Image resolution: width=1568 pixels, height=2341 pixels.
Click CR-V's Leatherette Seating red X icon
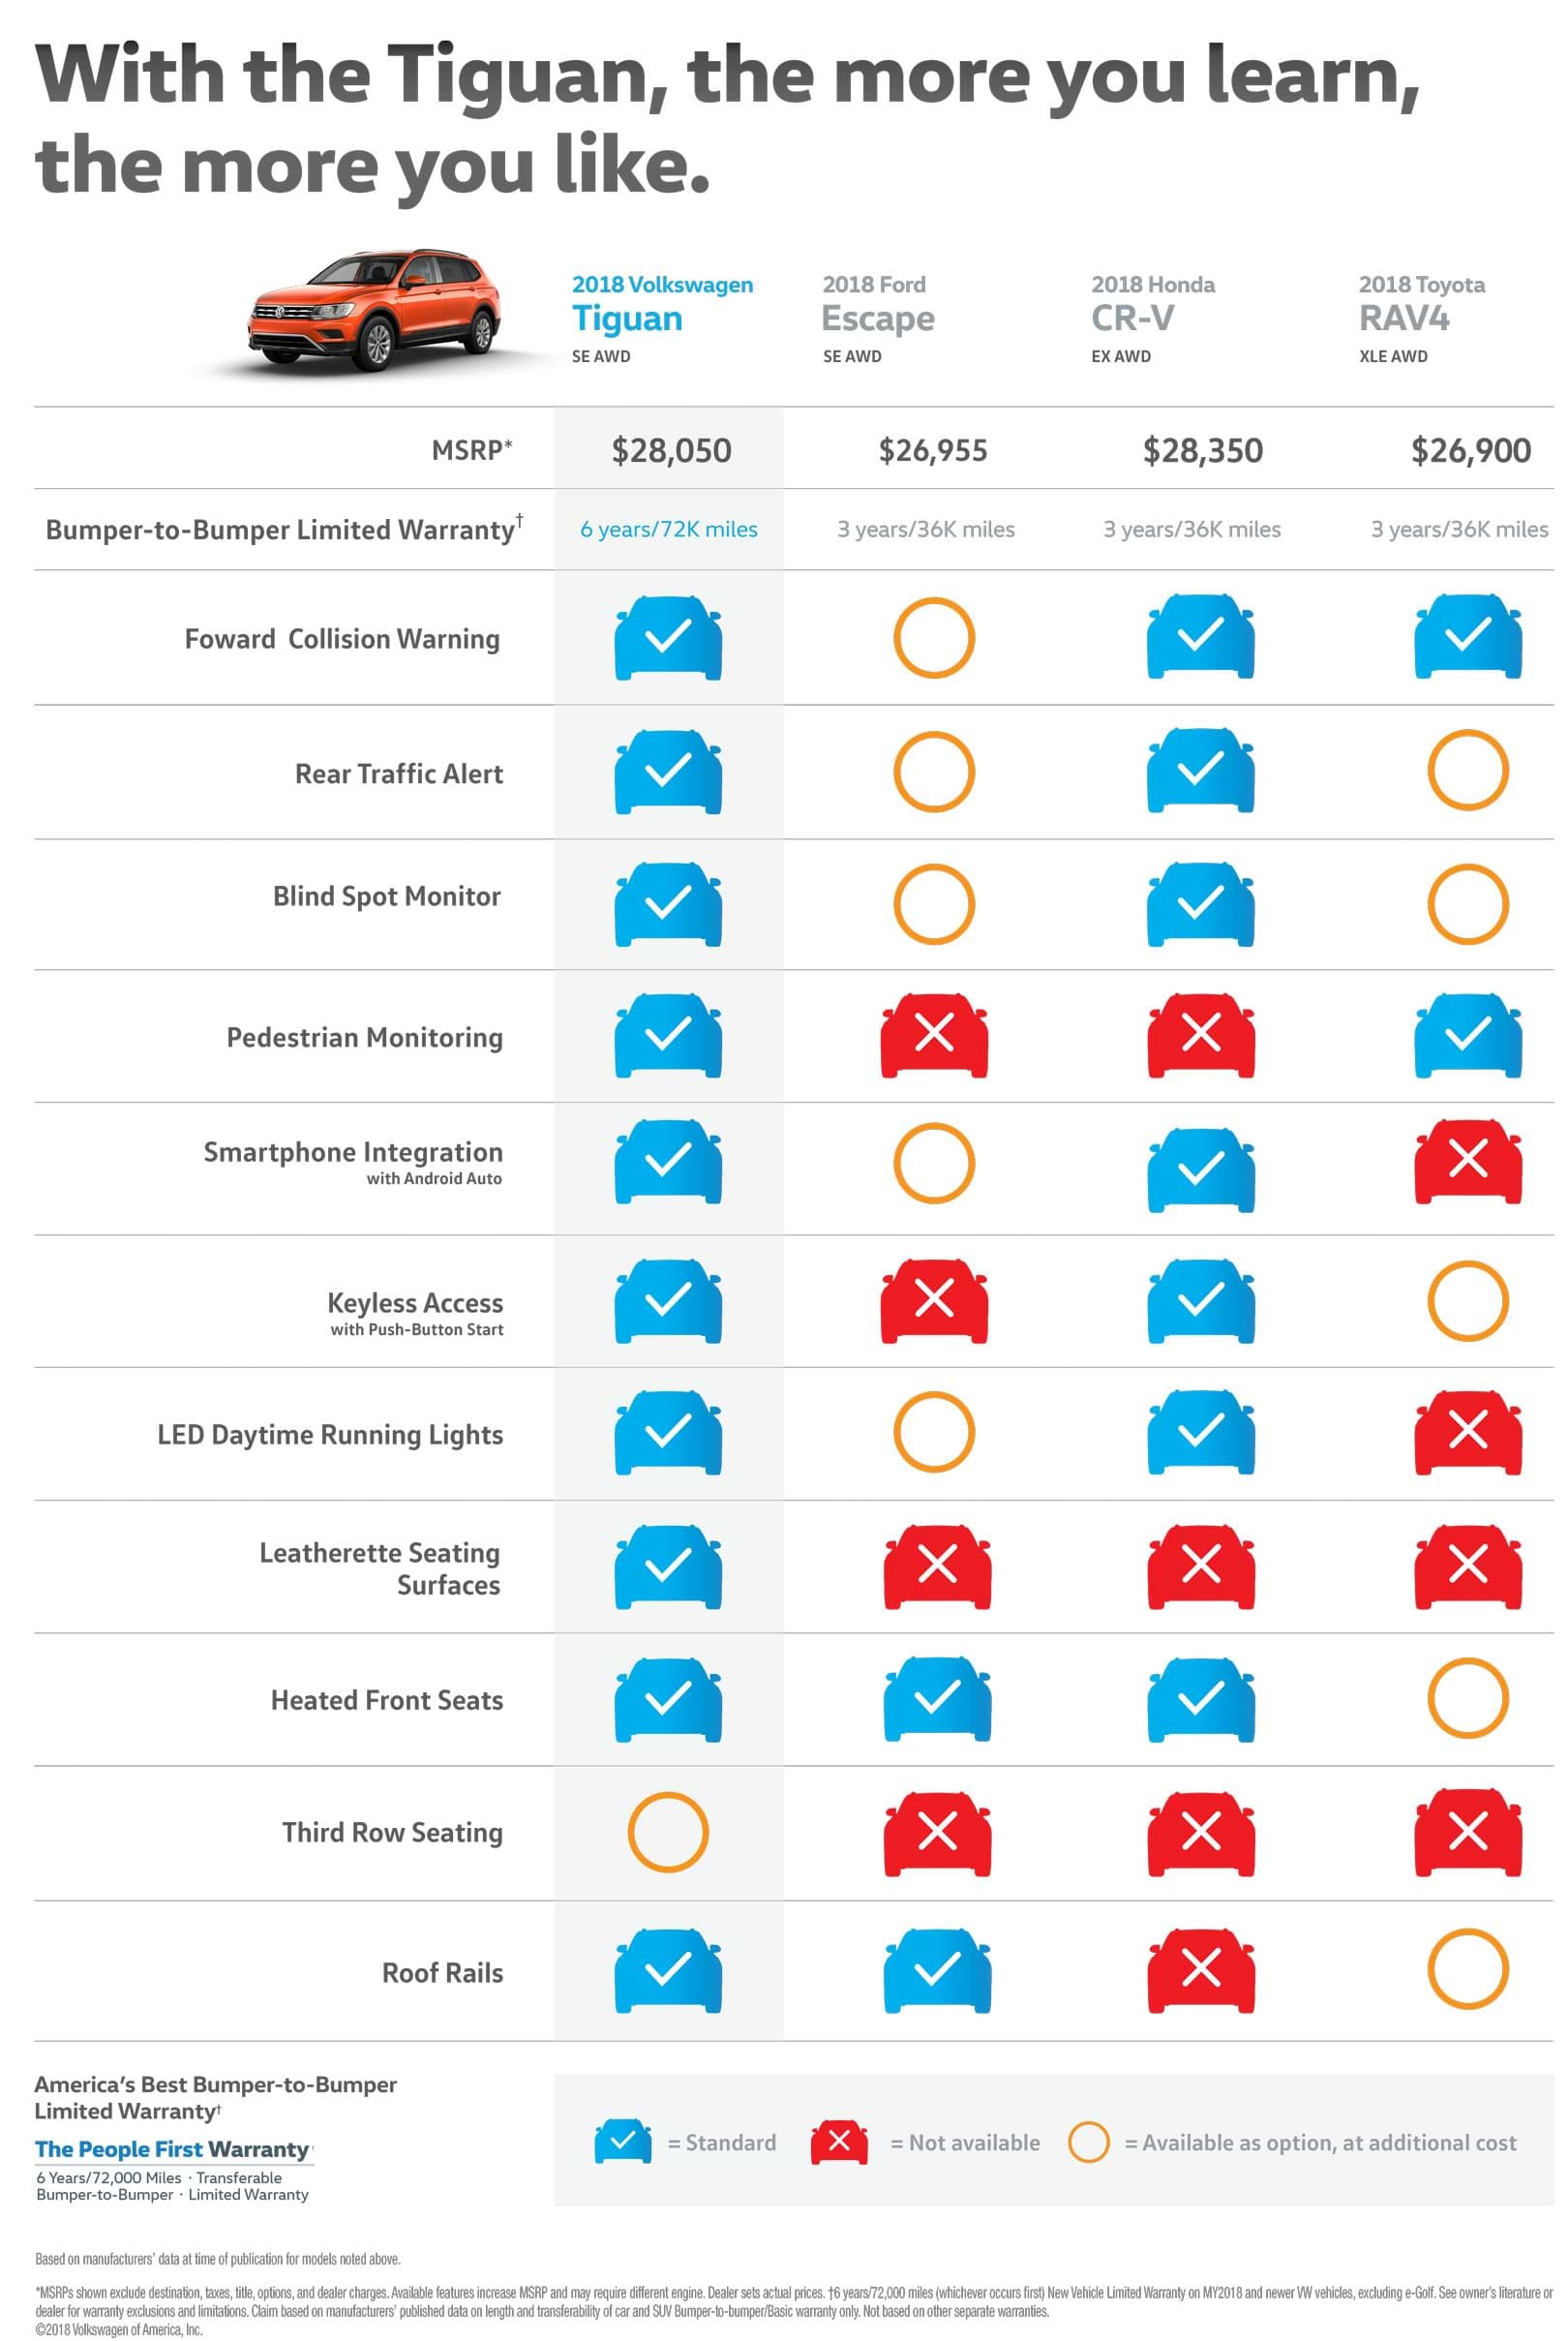tap(1200, 1566)
